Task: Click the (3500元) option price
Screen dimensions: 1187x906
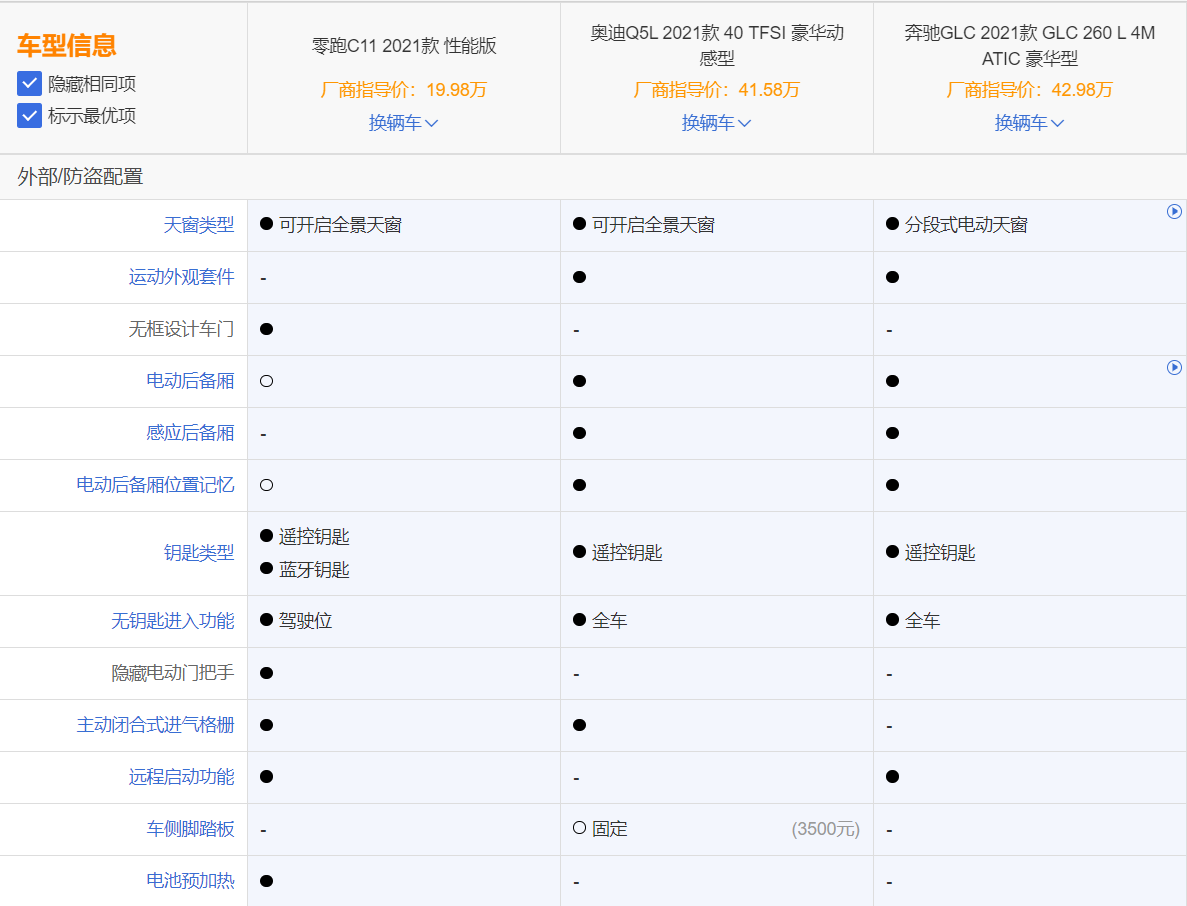Action: [826, 829]
